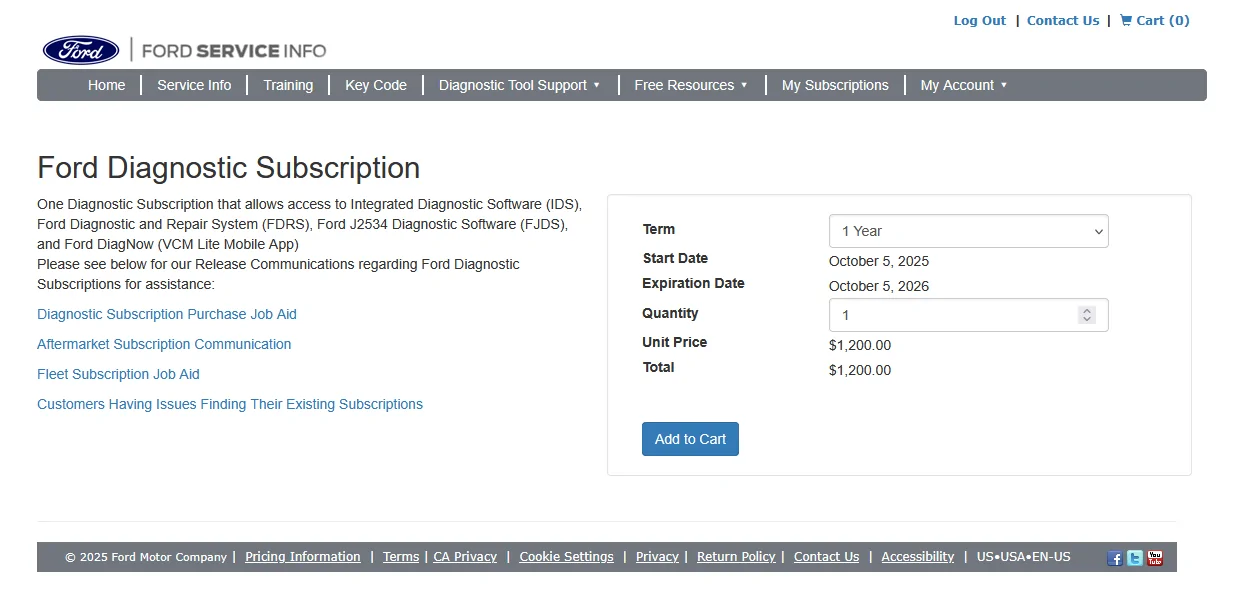Open the shopping Cart (0) link
1237x603 pixels.
pos(1155,21)
